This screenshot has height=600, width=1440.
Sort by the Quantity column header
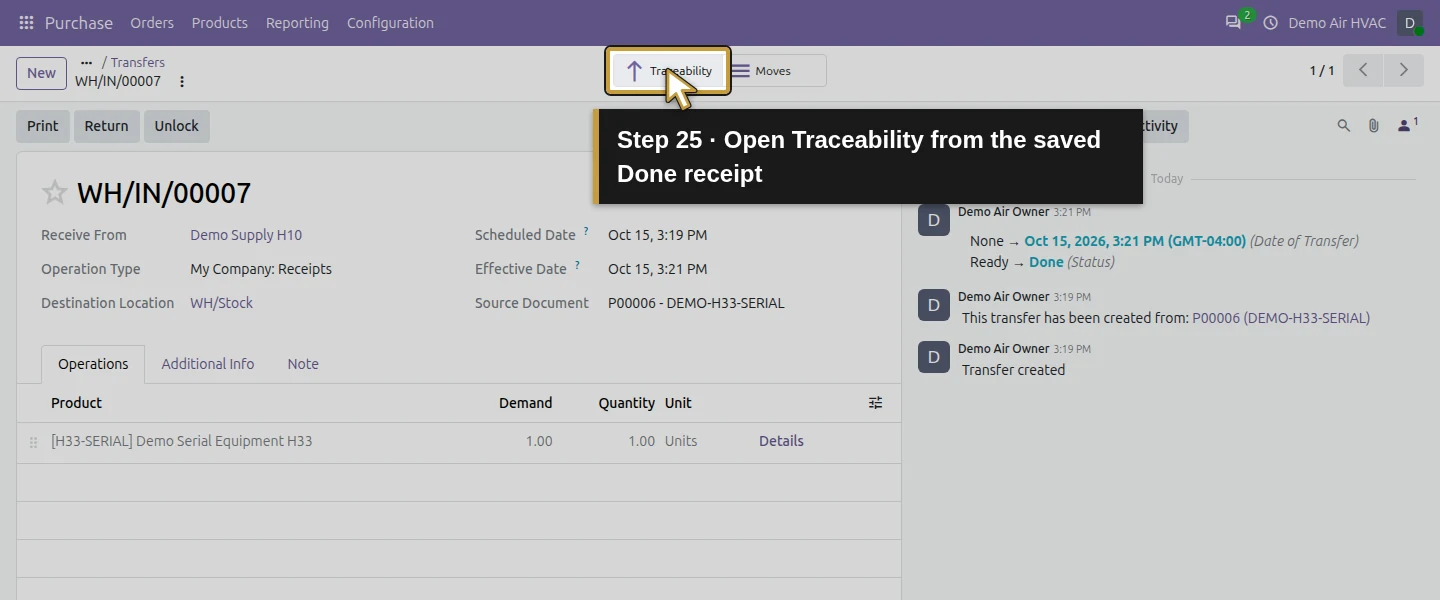pyautogui.click(x=627, y=403)
